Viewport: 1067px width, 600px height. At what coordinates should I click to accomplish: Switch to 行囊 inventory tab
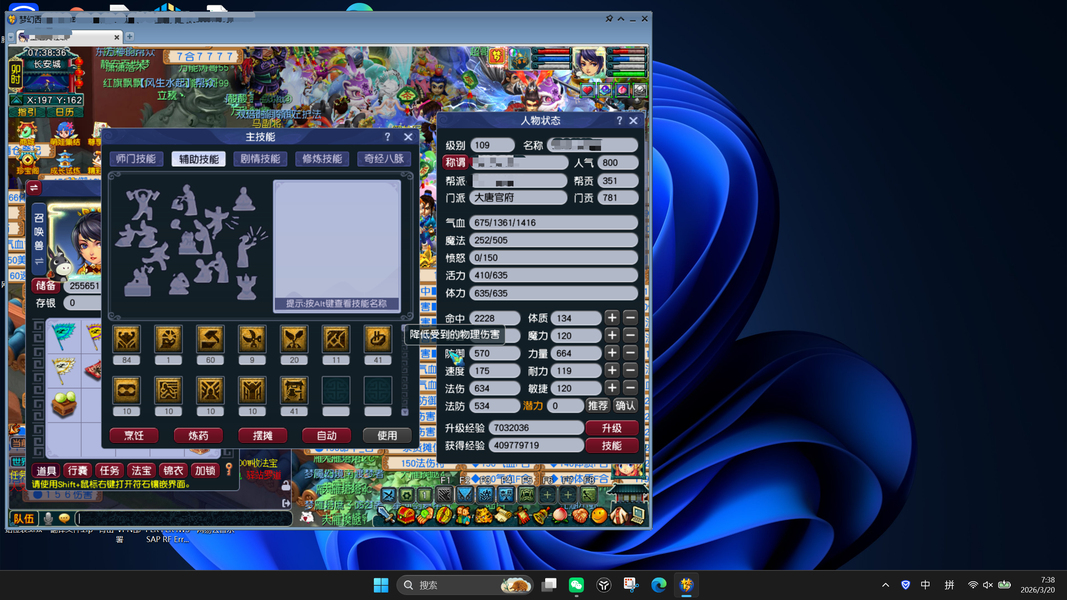(78, 470)
